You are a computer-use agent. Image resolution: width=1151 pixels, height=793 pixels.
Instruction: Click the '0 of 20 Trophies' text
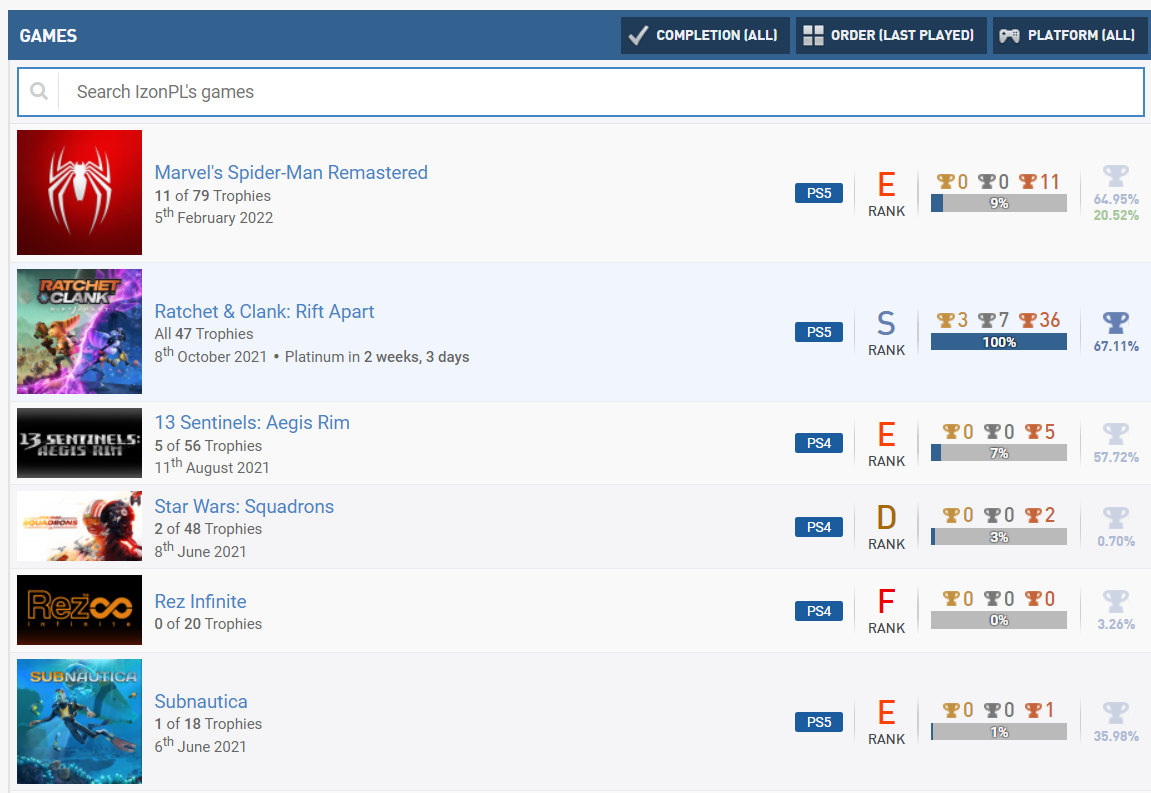tap(208, 624)
